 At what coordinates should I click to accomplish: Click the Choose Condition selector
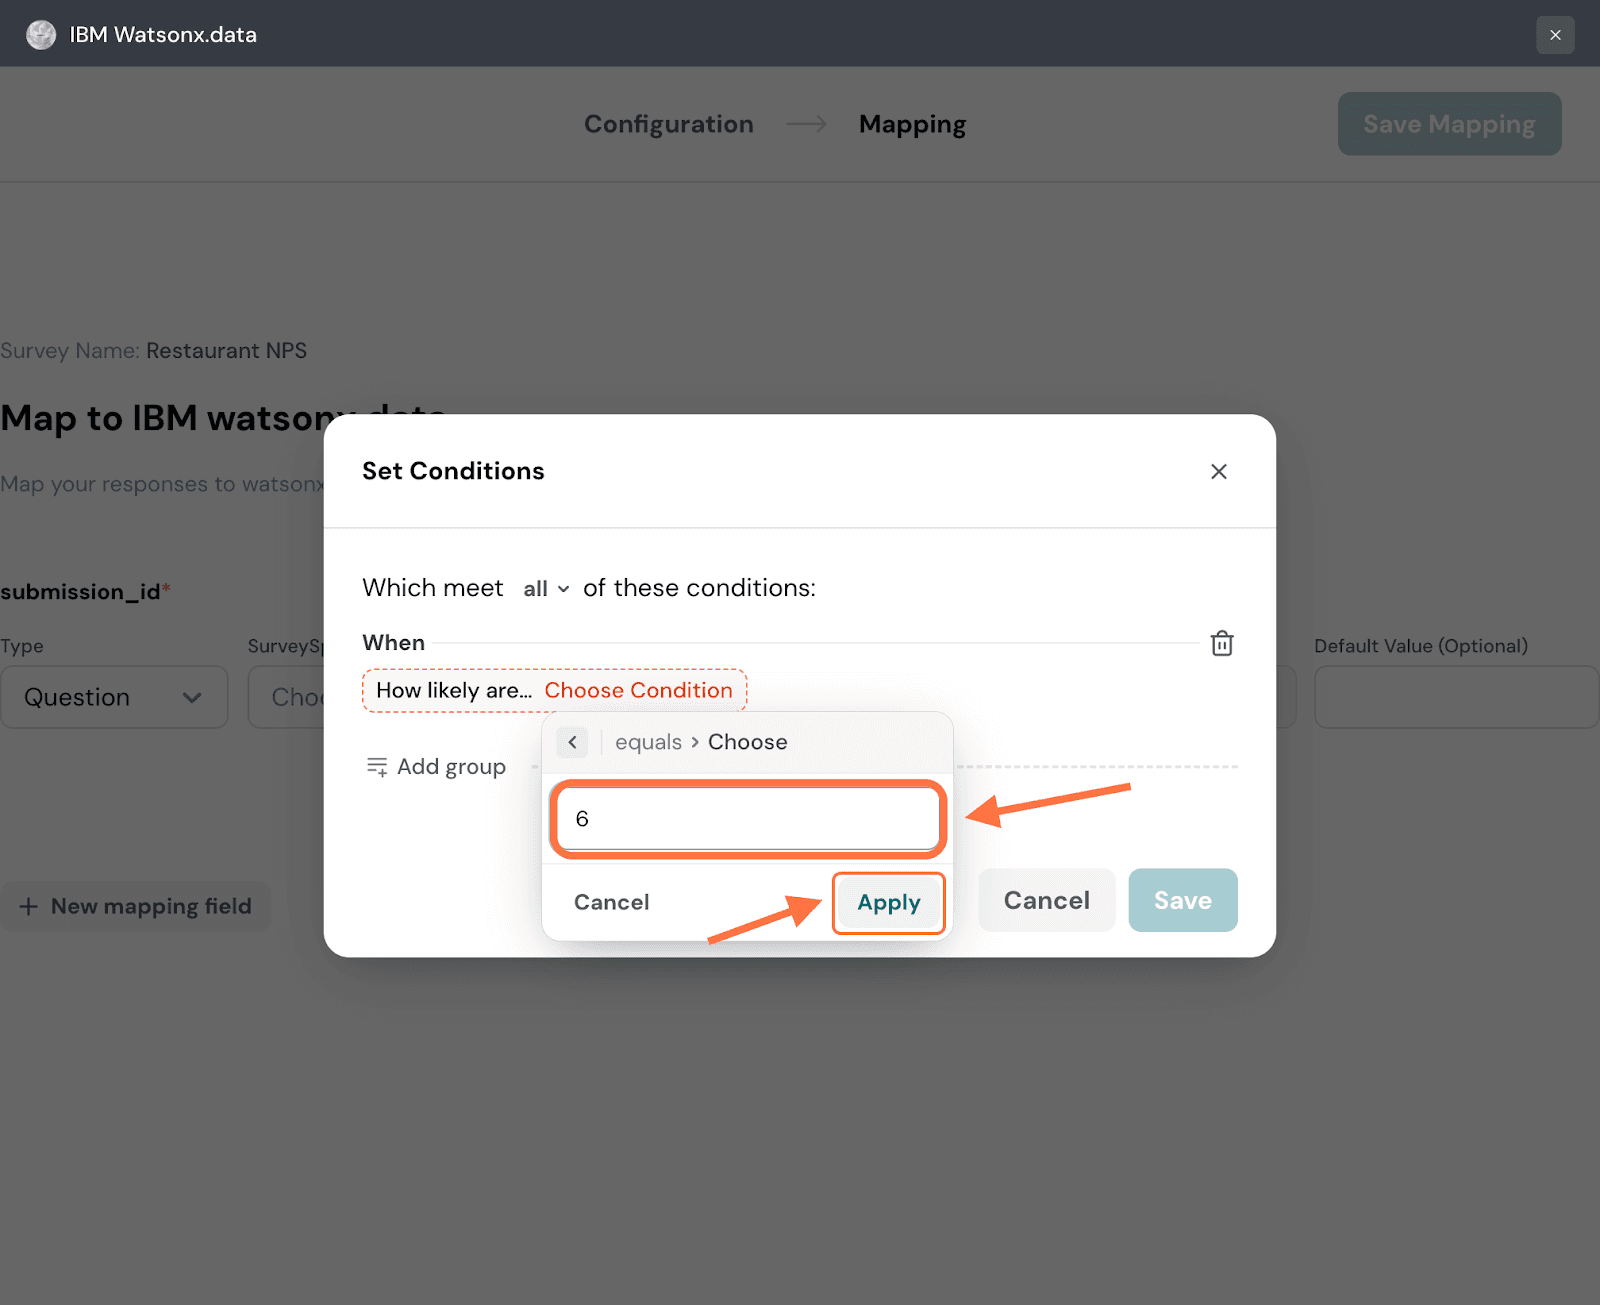(x=638, y=690)
